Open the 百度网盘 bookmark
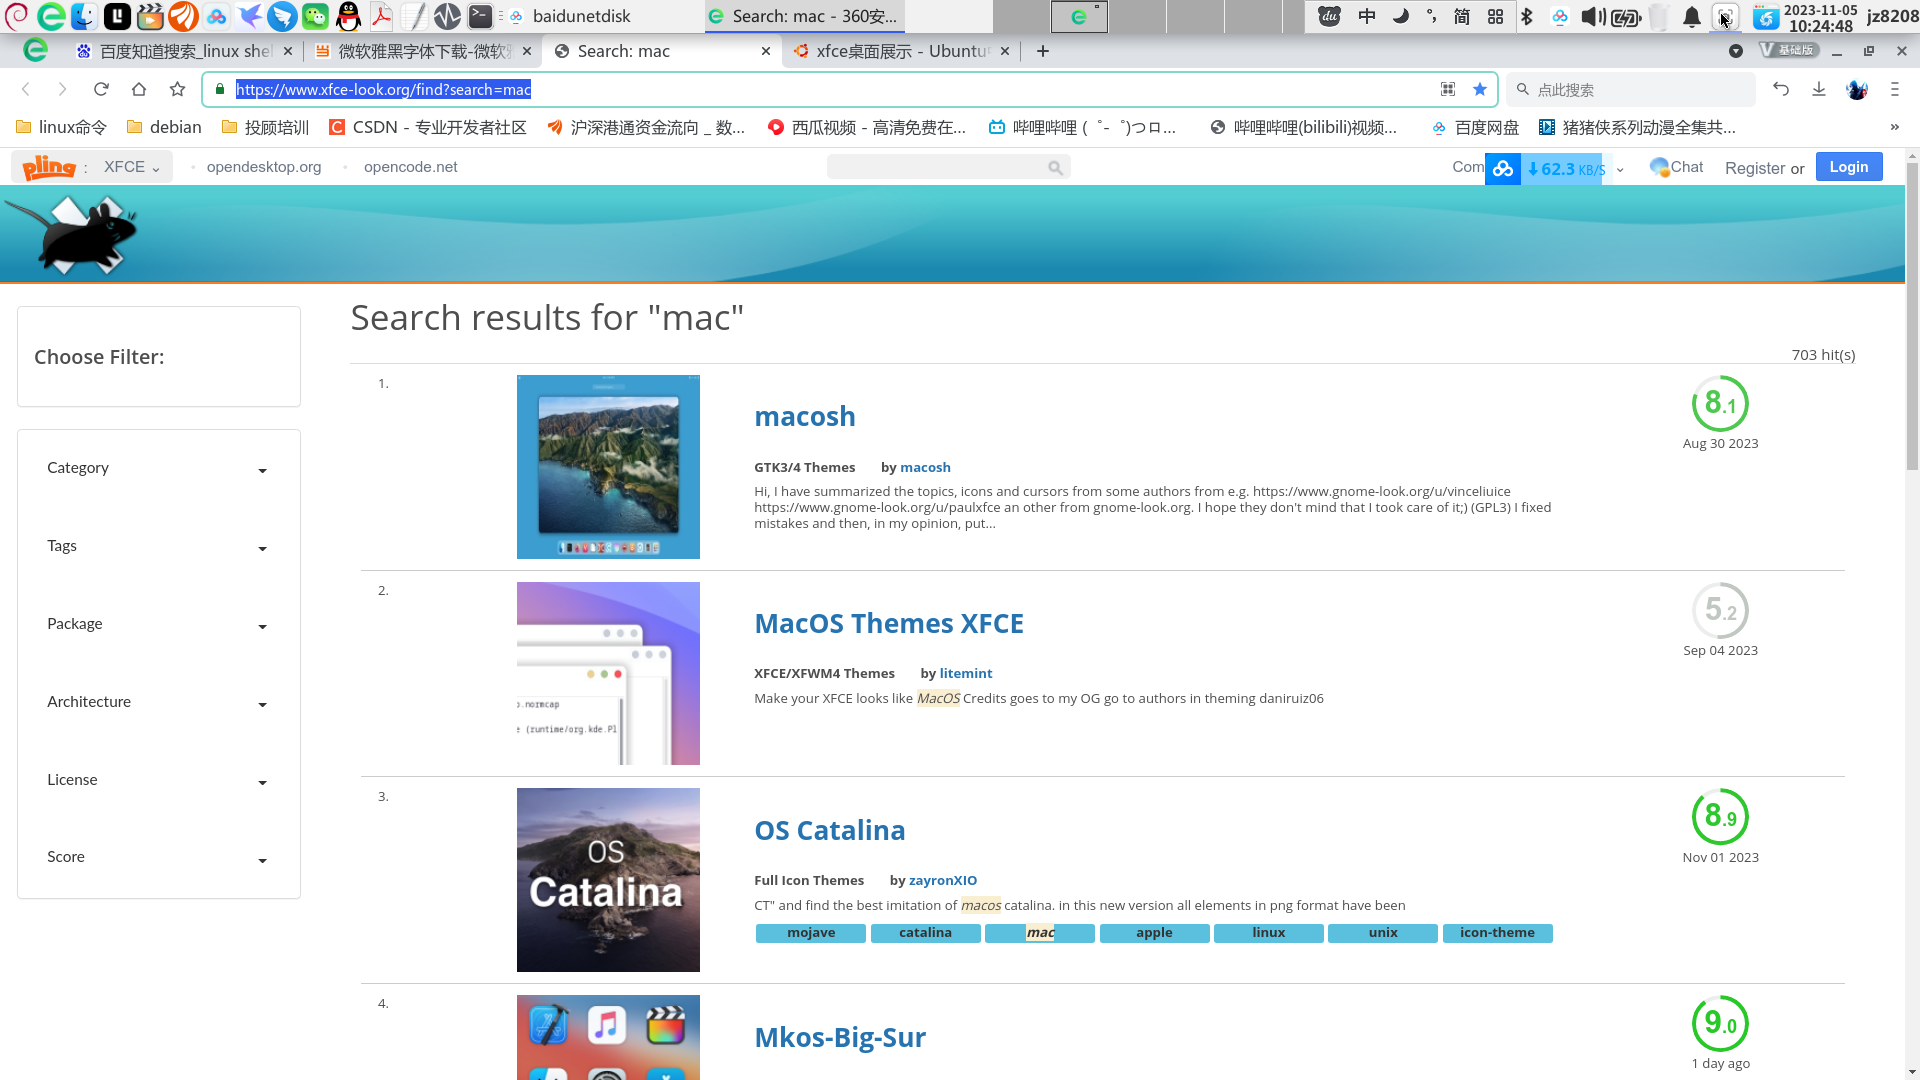1920x1080 pixels. point(1476,127)
